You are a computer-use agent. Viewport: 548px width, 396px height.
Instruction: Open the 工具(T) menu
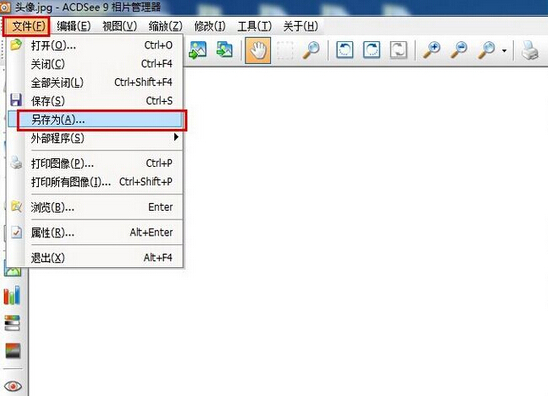point(254,26)
